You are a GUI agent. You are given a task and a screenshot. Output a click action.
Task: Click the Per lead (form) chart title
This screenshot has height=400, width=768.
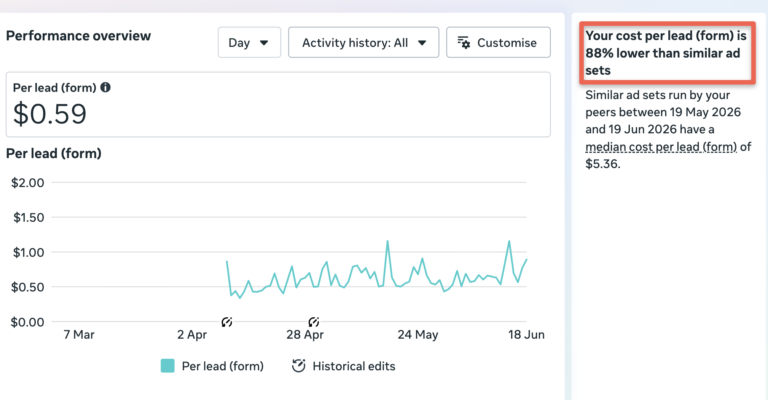54,153
